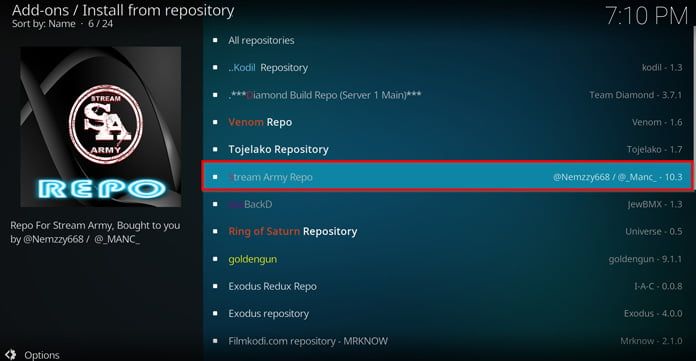Click the bullet icon beside ..Kodil Repository
Image resolution: width=696 pixels, height=361 pixels.
215,67
